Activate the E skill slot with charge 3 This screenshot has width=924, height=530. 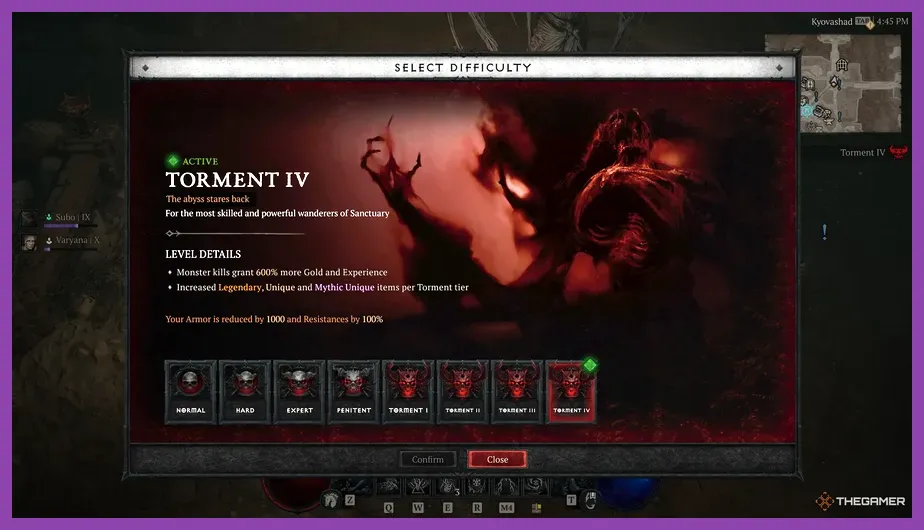pyautogui.click(x=448, y=486)
